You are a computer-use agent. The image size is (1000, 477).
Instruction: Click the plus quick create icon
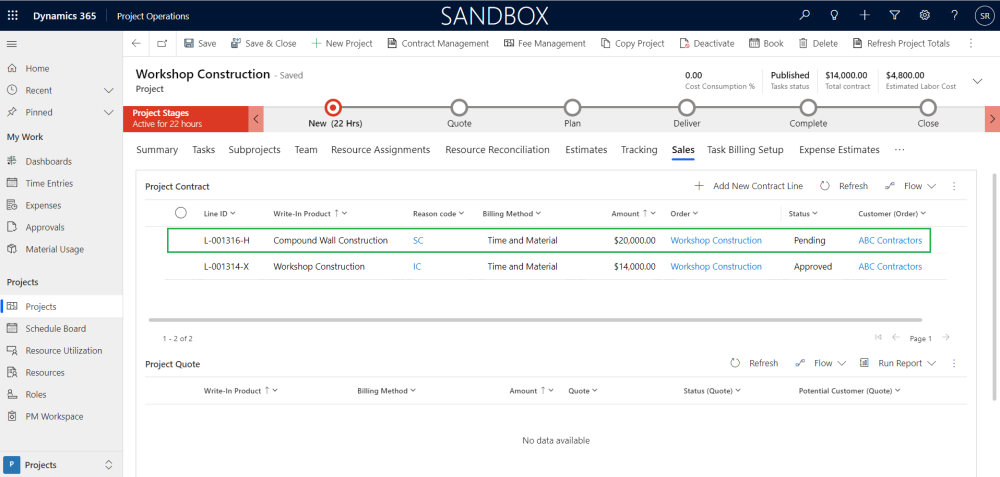point(864,15)
